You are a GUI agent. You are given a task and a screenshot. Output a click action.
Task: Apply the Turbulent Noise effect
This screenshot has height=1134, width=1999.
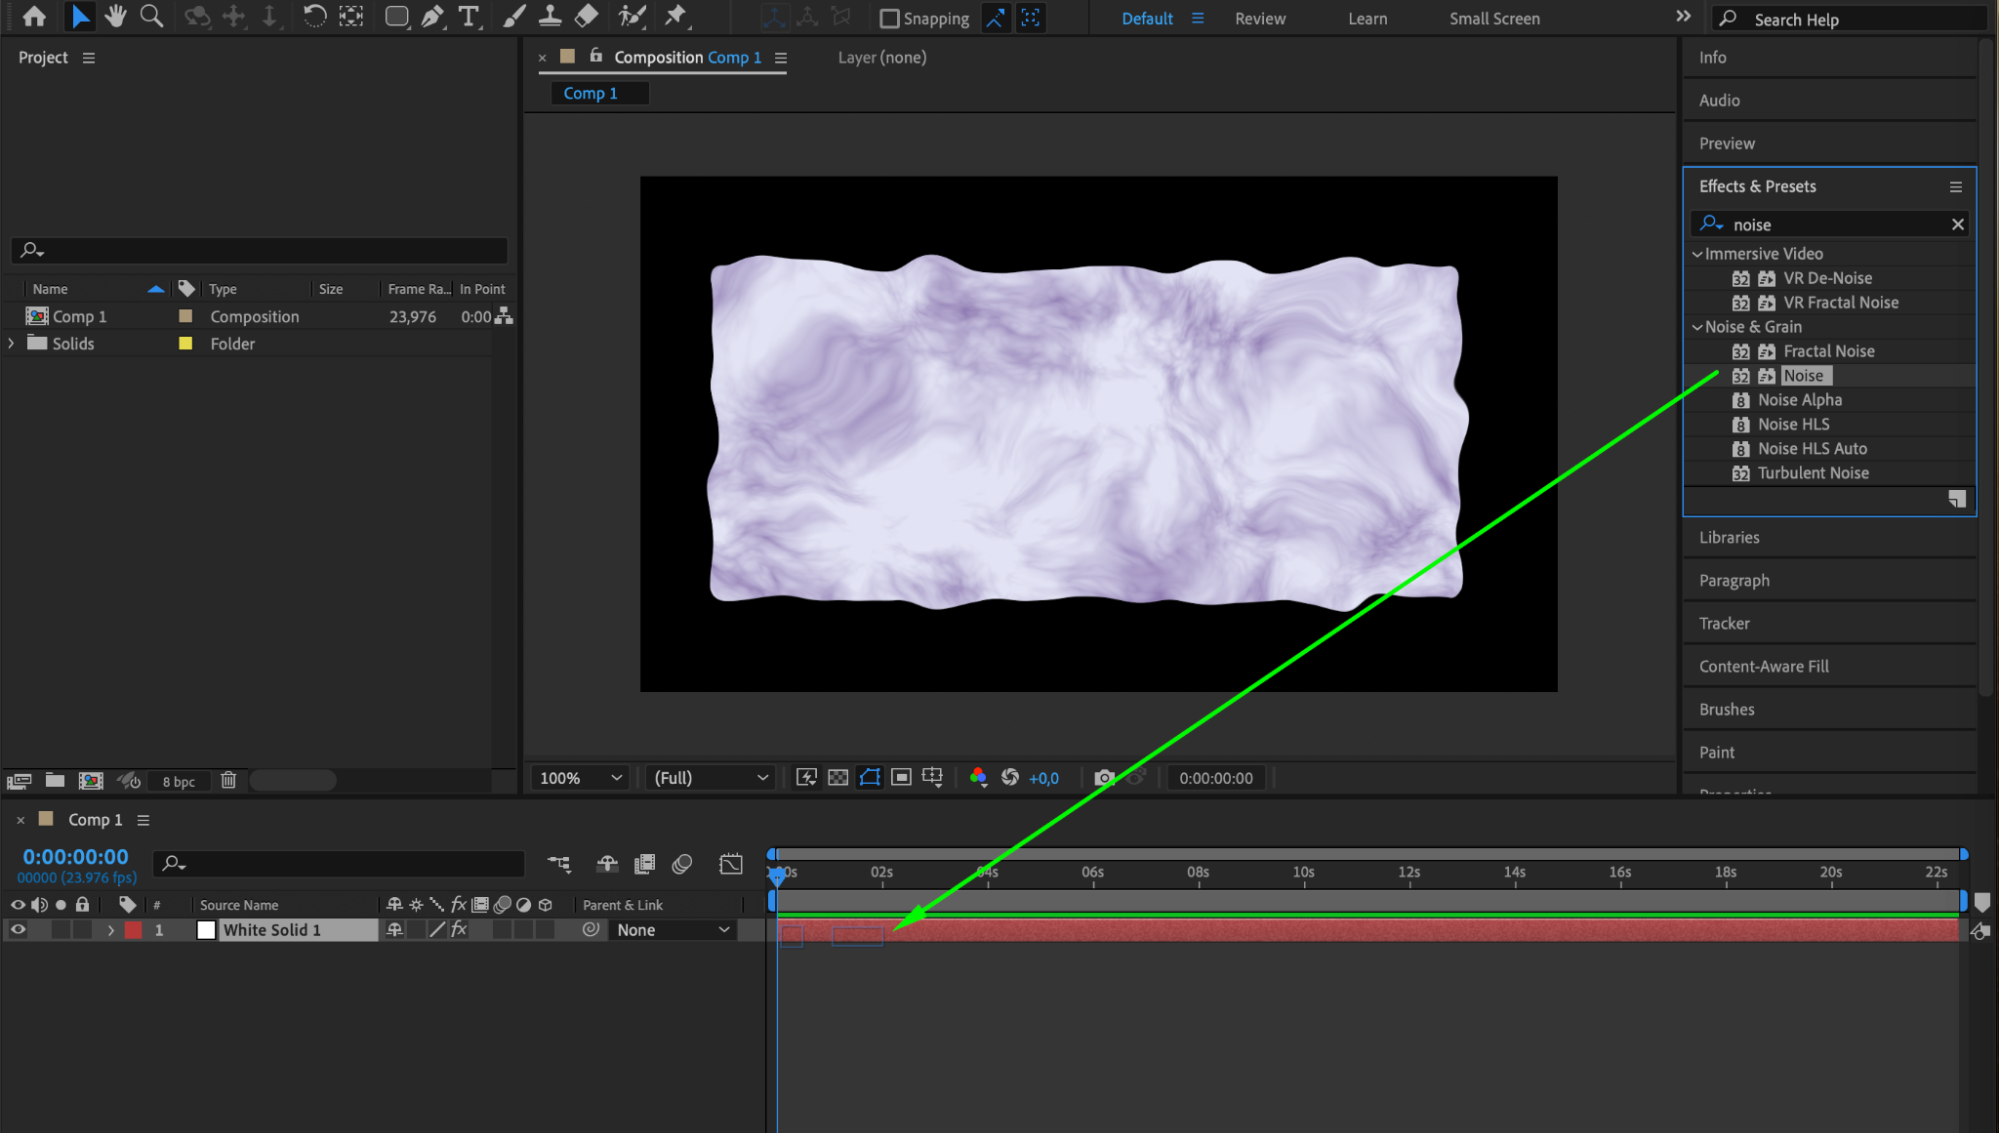(x=1812, y=473)
